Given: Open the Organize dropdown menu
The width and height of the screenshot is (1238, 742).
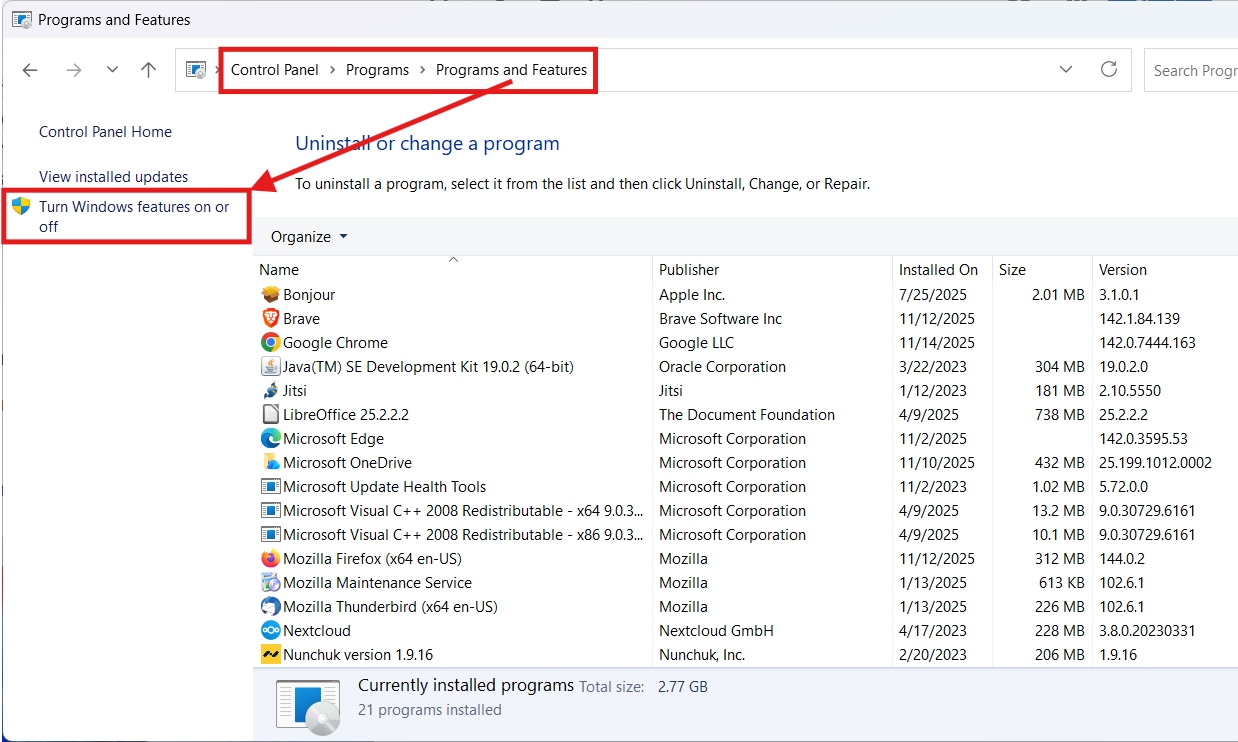Looking at the screenshot, I should pos(309,237).
